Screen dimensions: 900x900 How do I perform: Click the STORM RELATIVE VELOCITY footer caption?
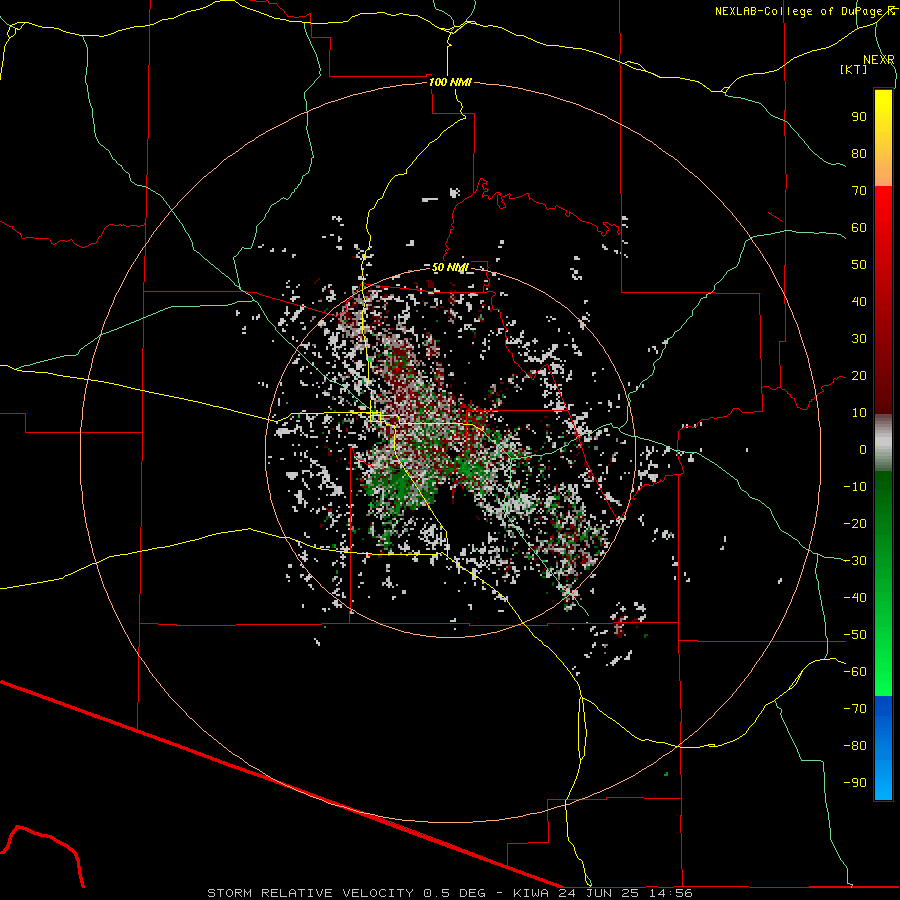pos(450,893)
